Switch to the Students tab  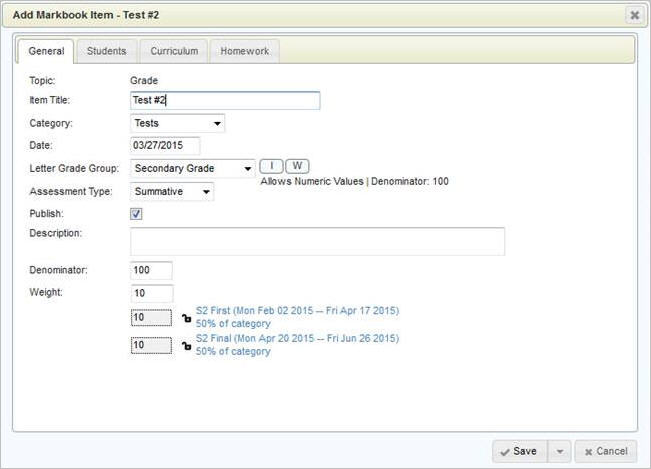(106, 51)
